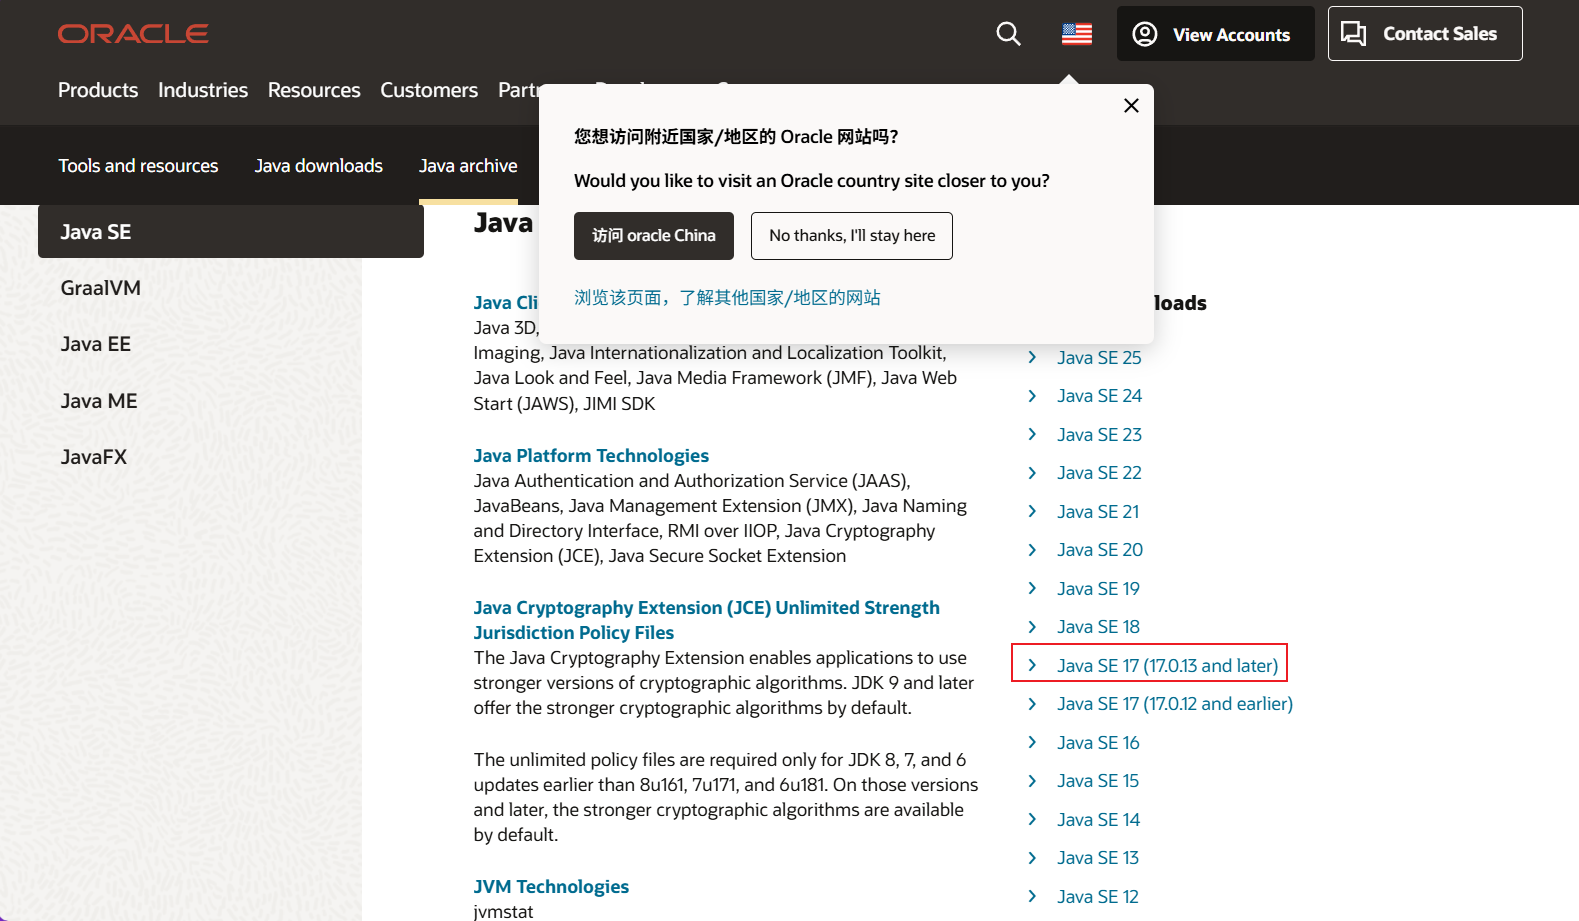This screenshot has height=921, width=1579.
Task: Open the Resources menu
Action: click(314, 90)
